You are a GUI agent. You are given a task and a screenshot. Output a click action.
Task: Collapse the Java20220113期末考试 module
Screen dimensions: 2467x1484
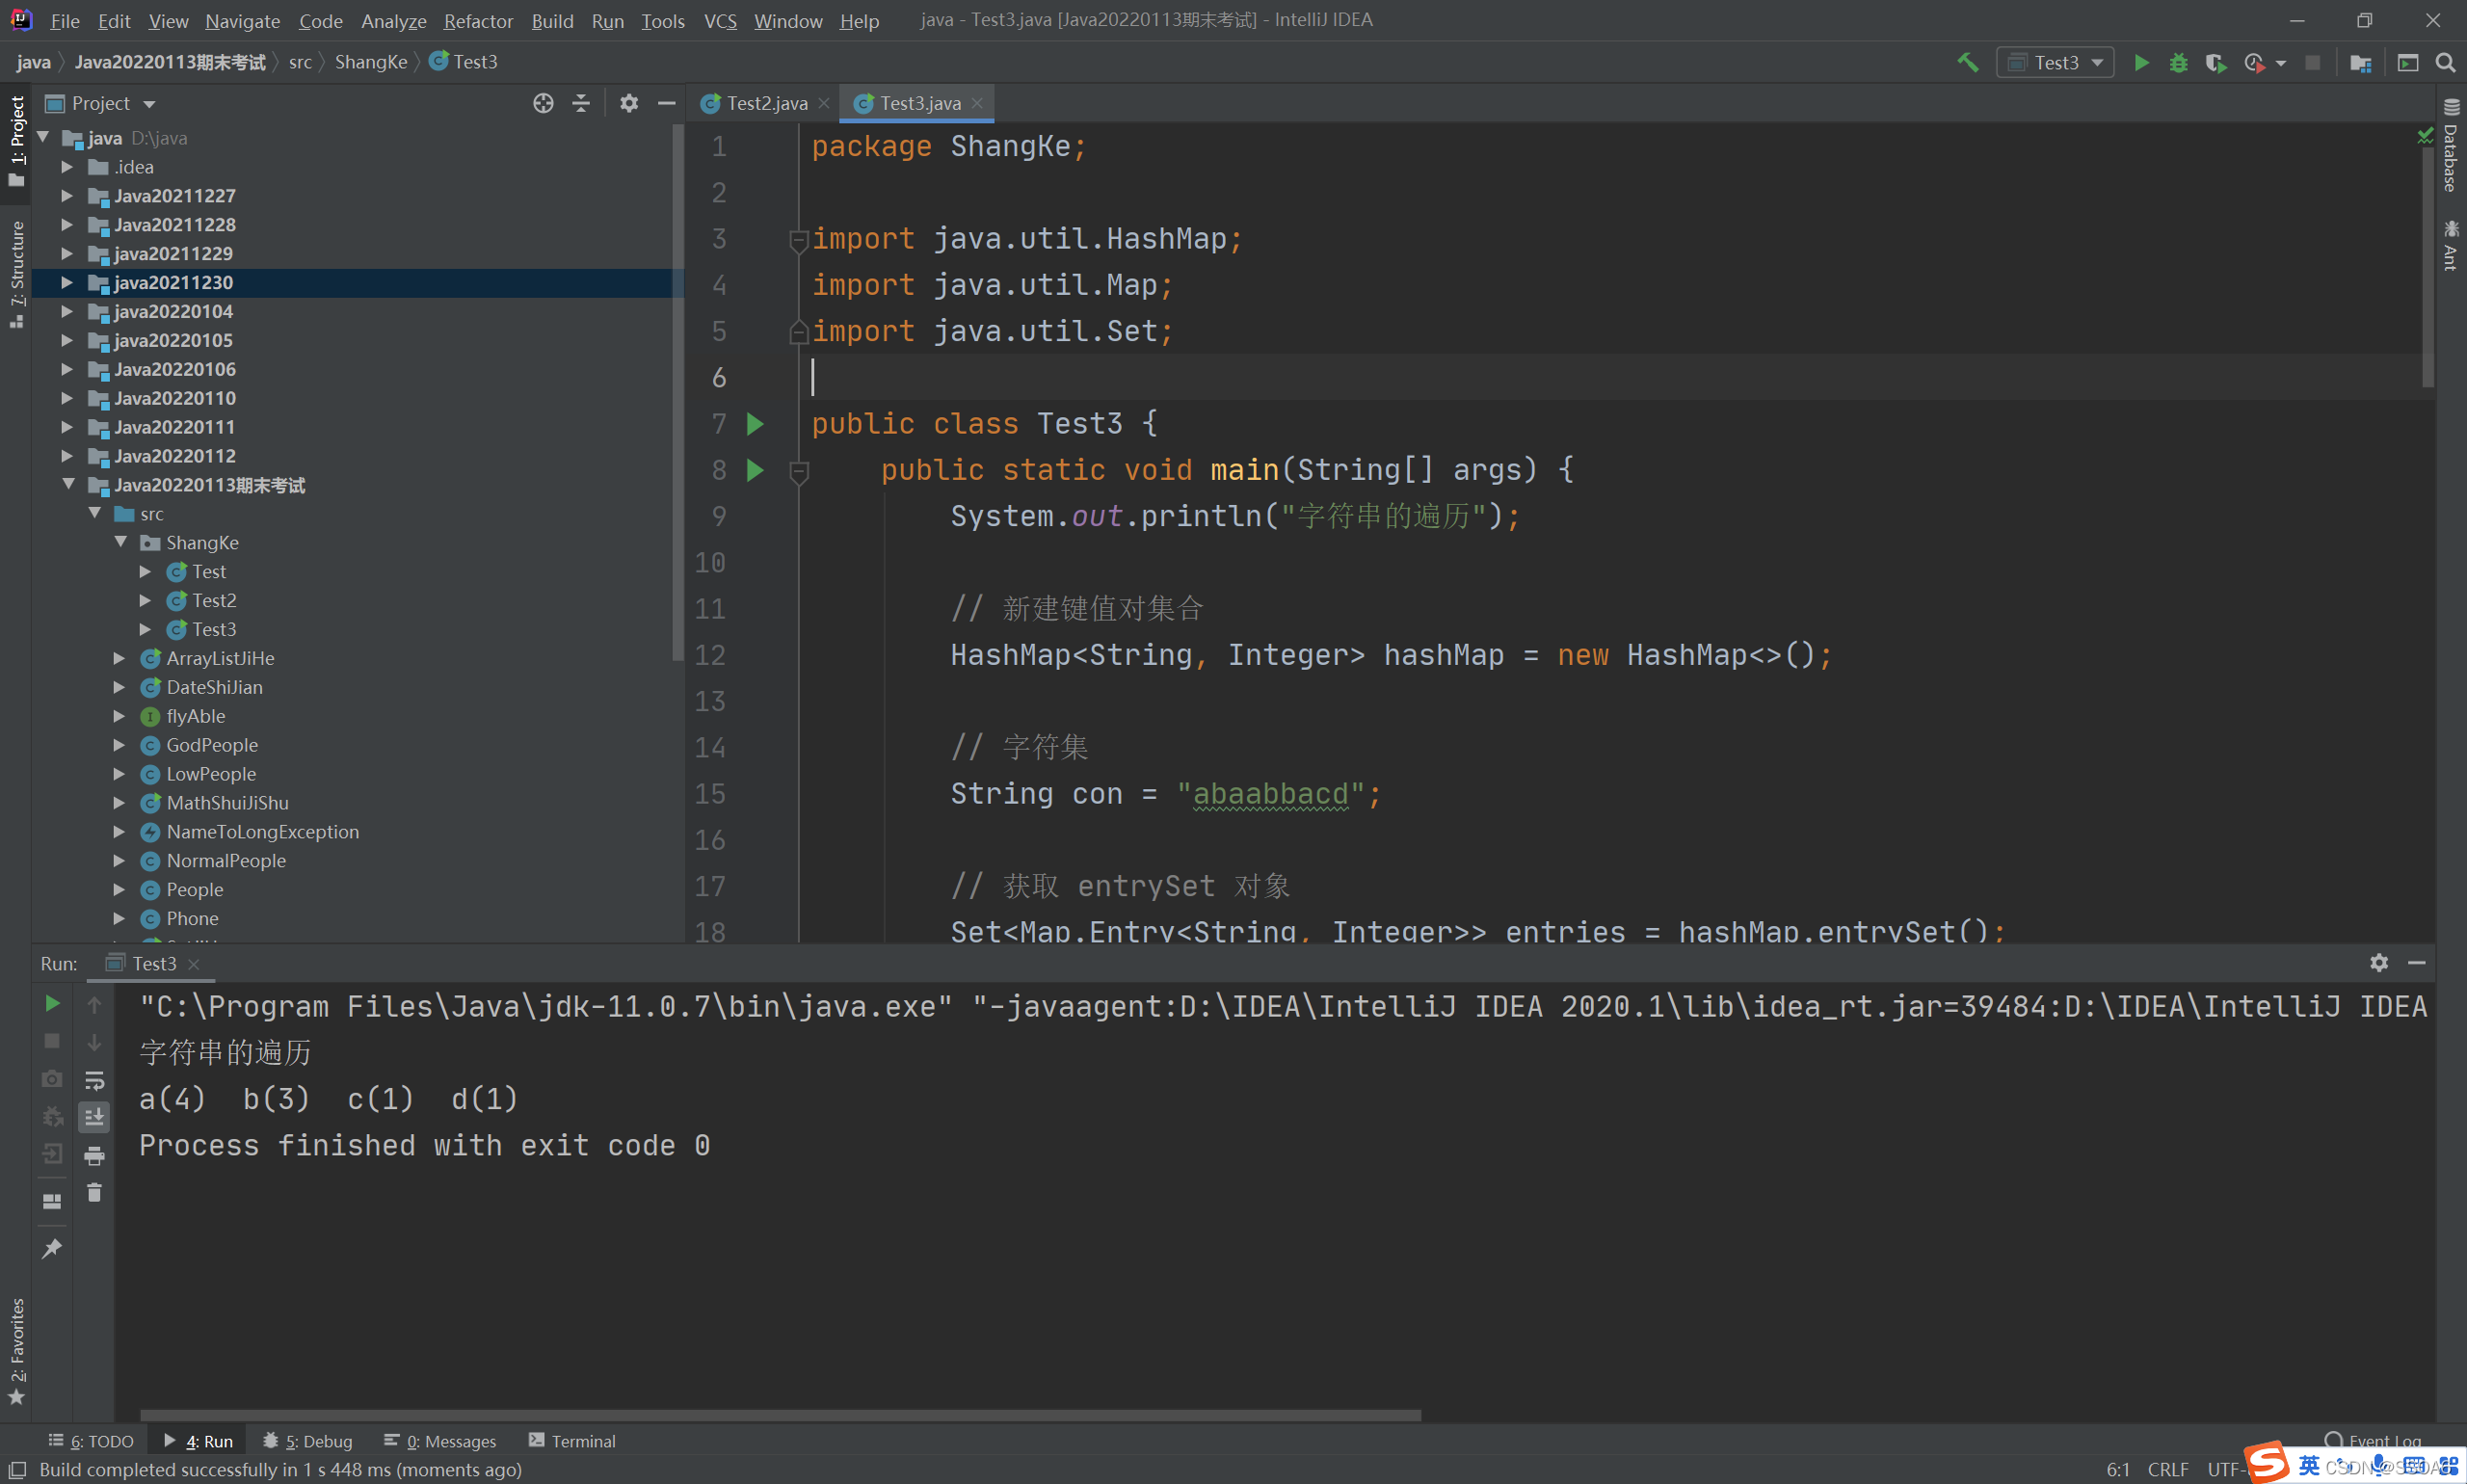[x=67, y=484]
